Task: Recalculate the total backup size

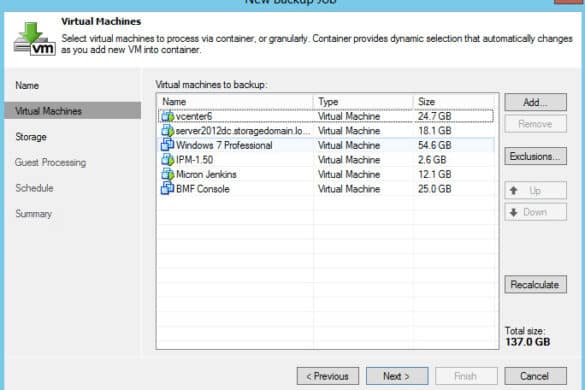Action: tap(535, 285)
